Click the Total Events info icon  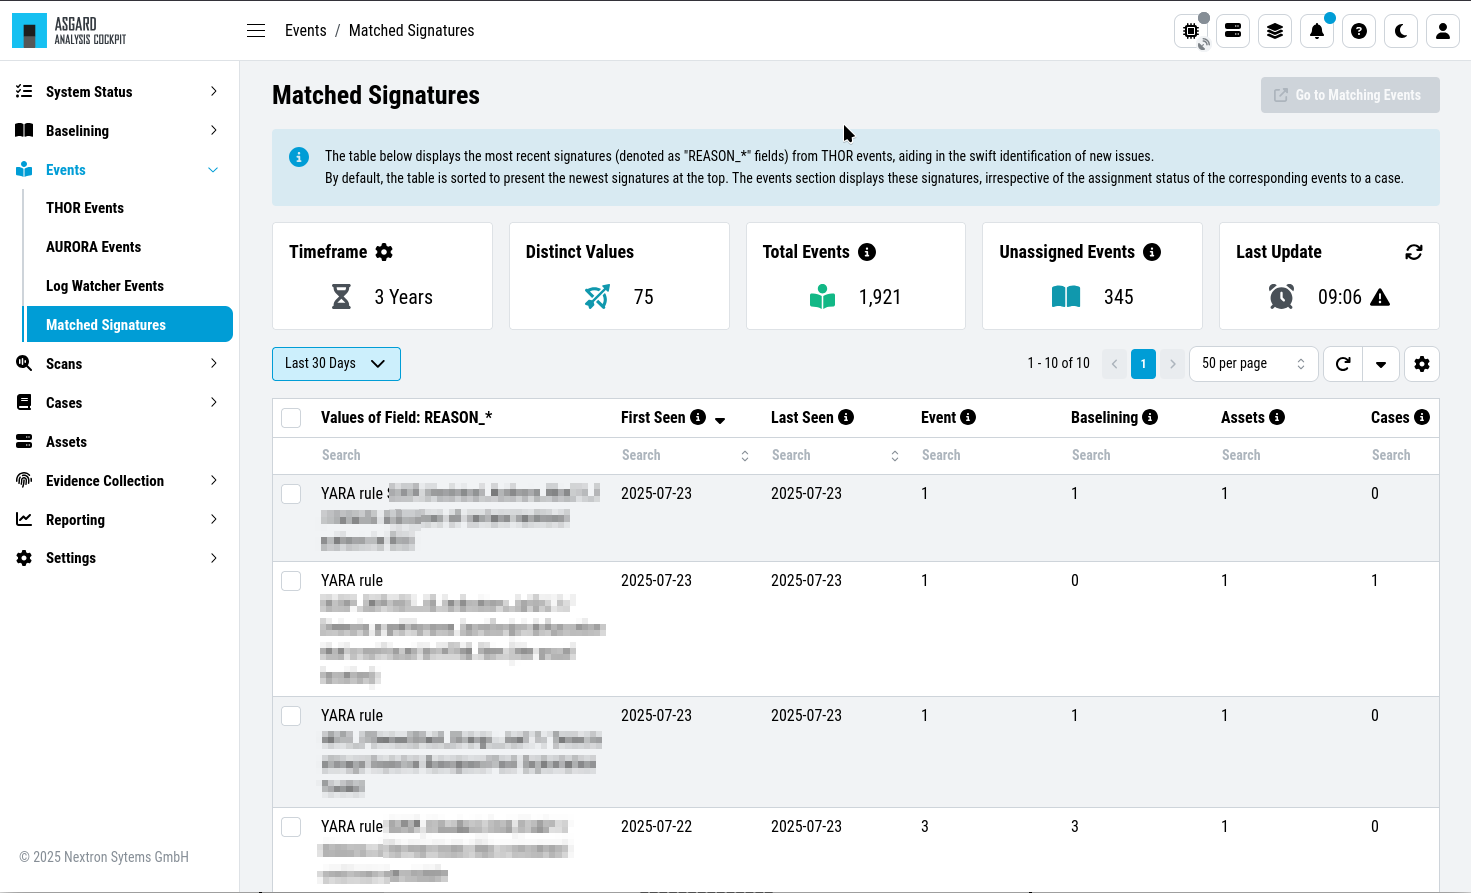pyautogui.click(x=867, y=252)
